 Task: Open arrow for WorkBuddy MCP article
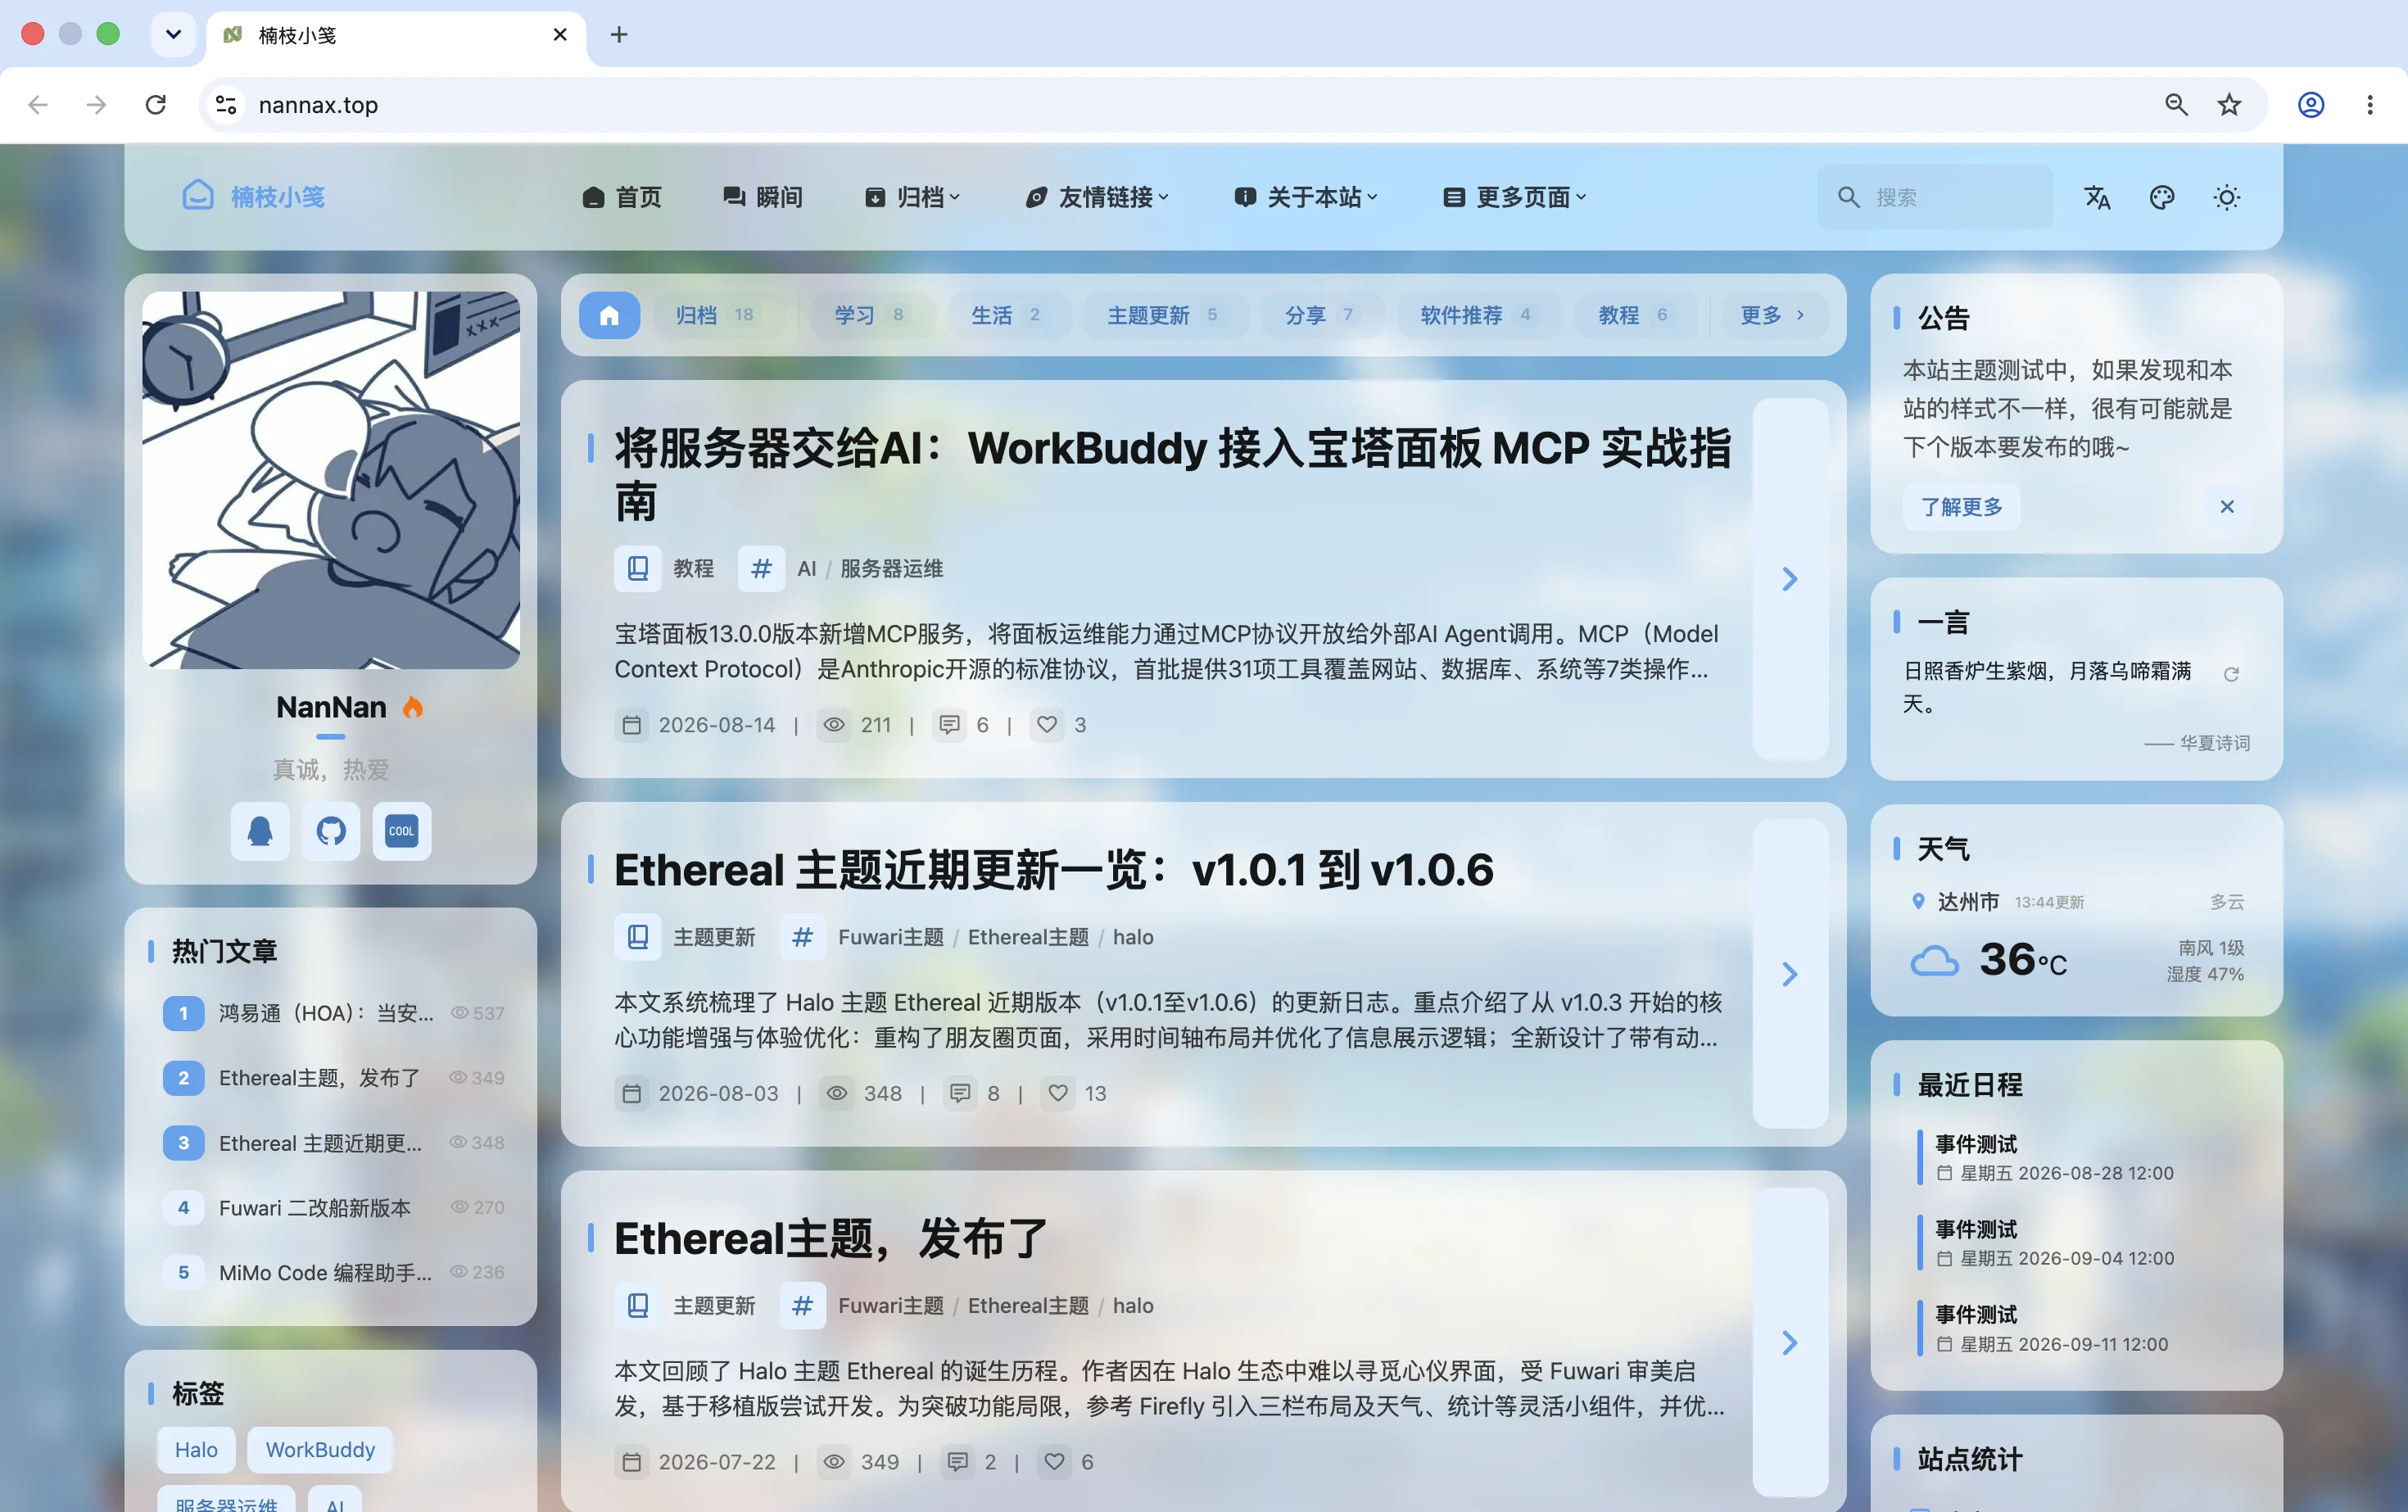pyautogui.click(x=1790, y=578)
